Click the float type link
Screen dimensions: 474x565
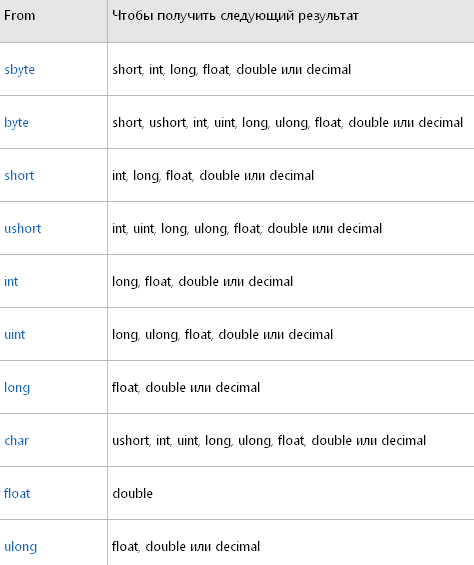[17, 493]
